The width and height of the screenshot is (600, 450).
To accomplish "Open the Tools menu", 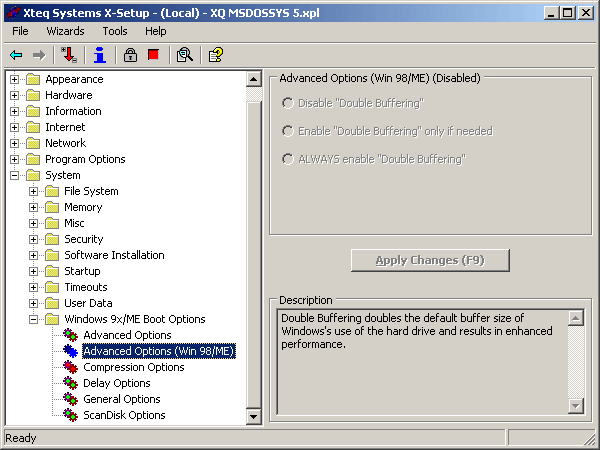I will [115, 31].
